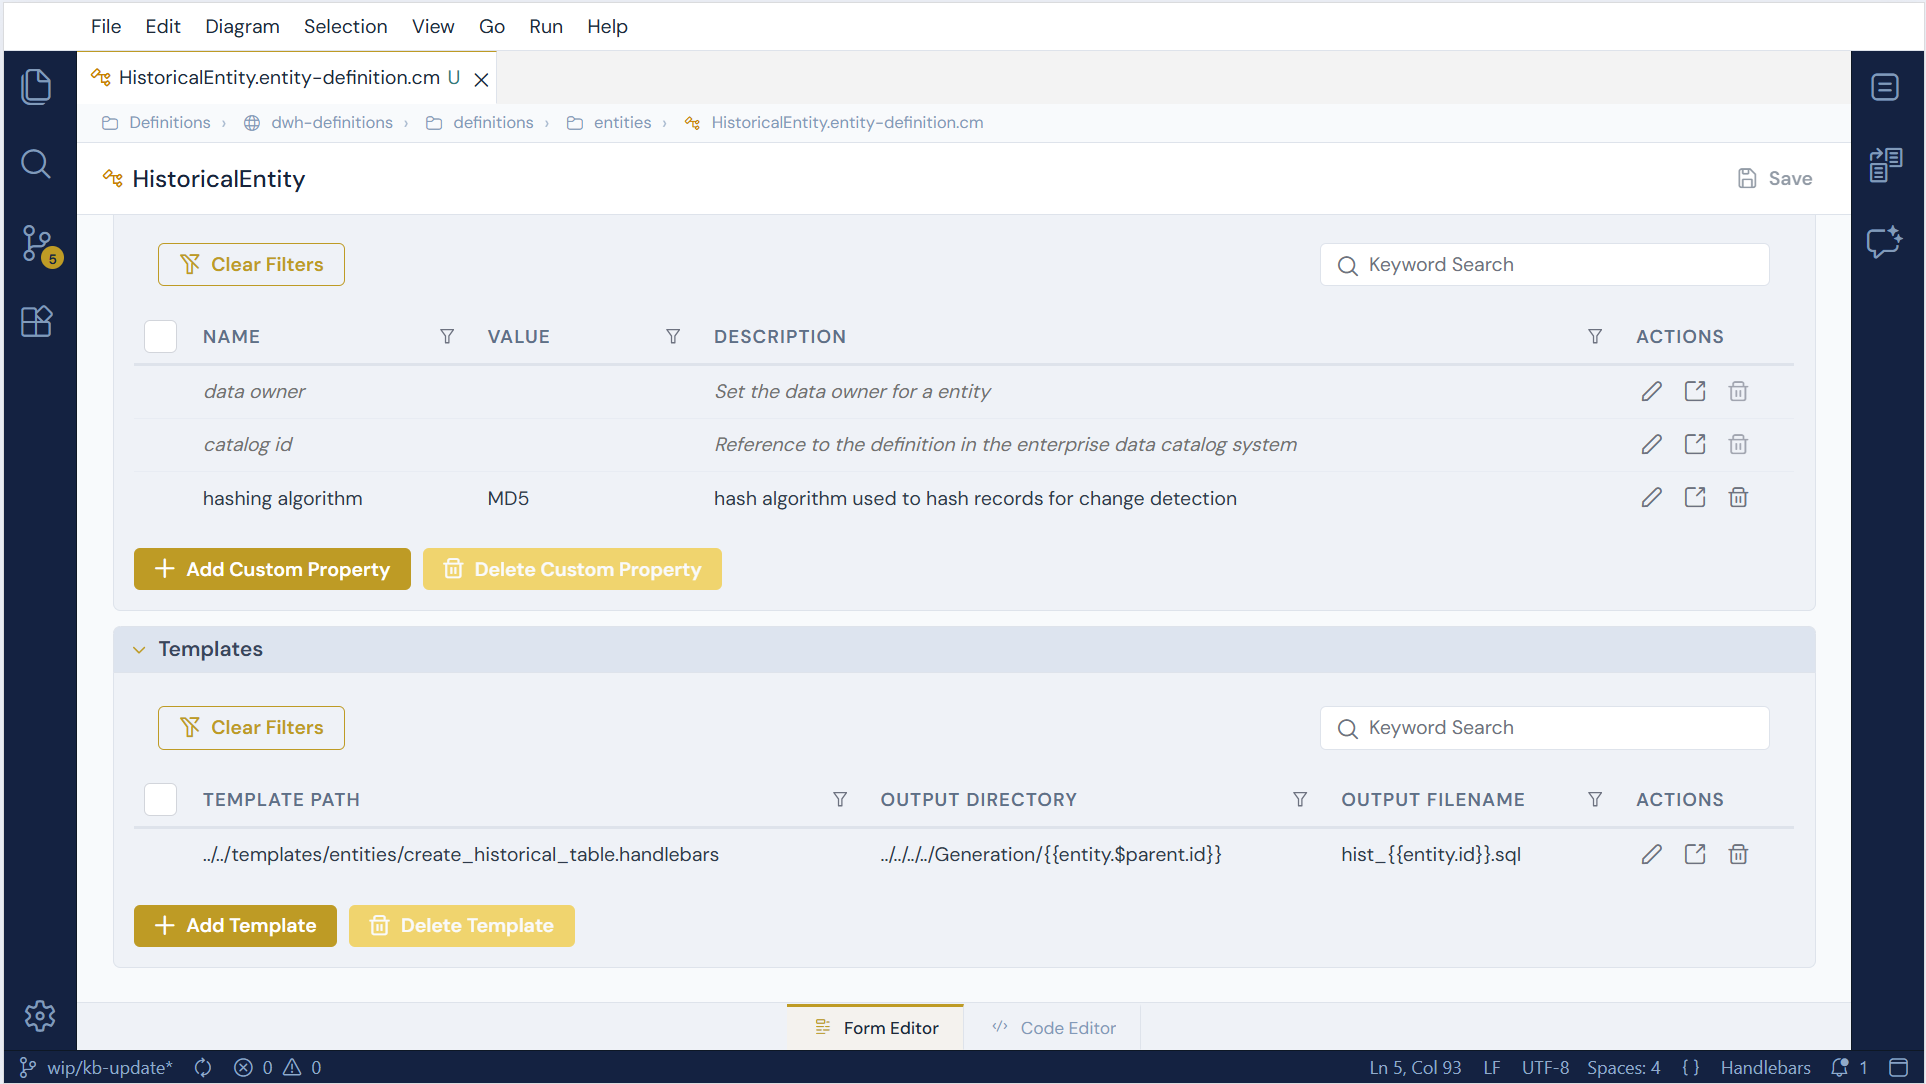The image size is (1926, 1084).
Task: Click the Handlebars language mode
Action: 1765,1067
